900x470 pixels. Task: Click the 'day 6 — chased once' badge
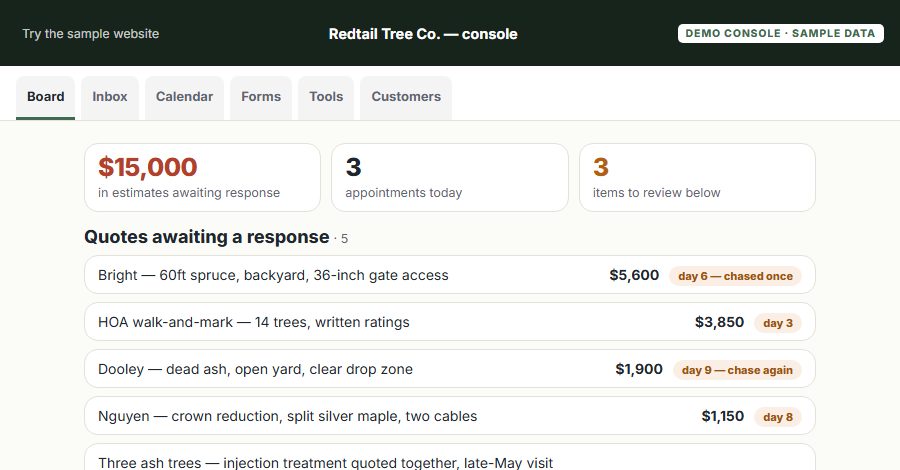click(x=735, y=276)
